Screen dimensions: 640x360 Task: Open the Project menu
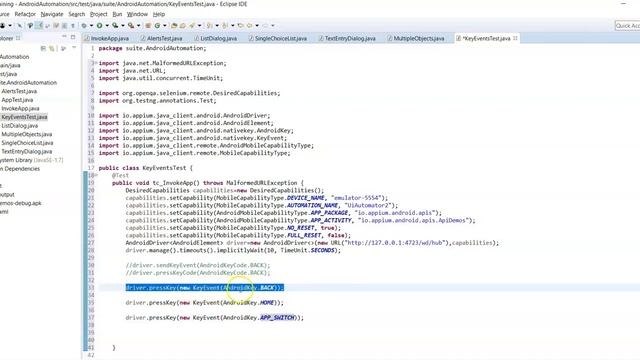point(98,14)
